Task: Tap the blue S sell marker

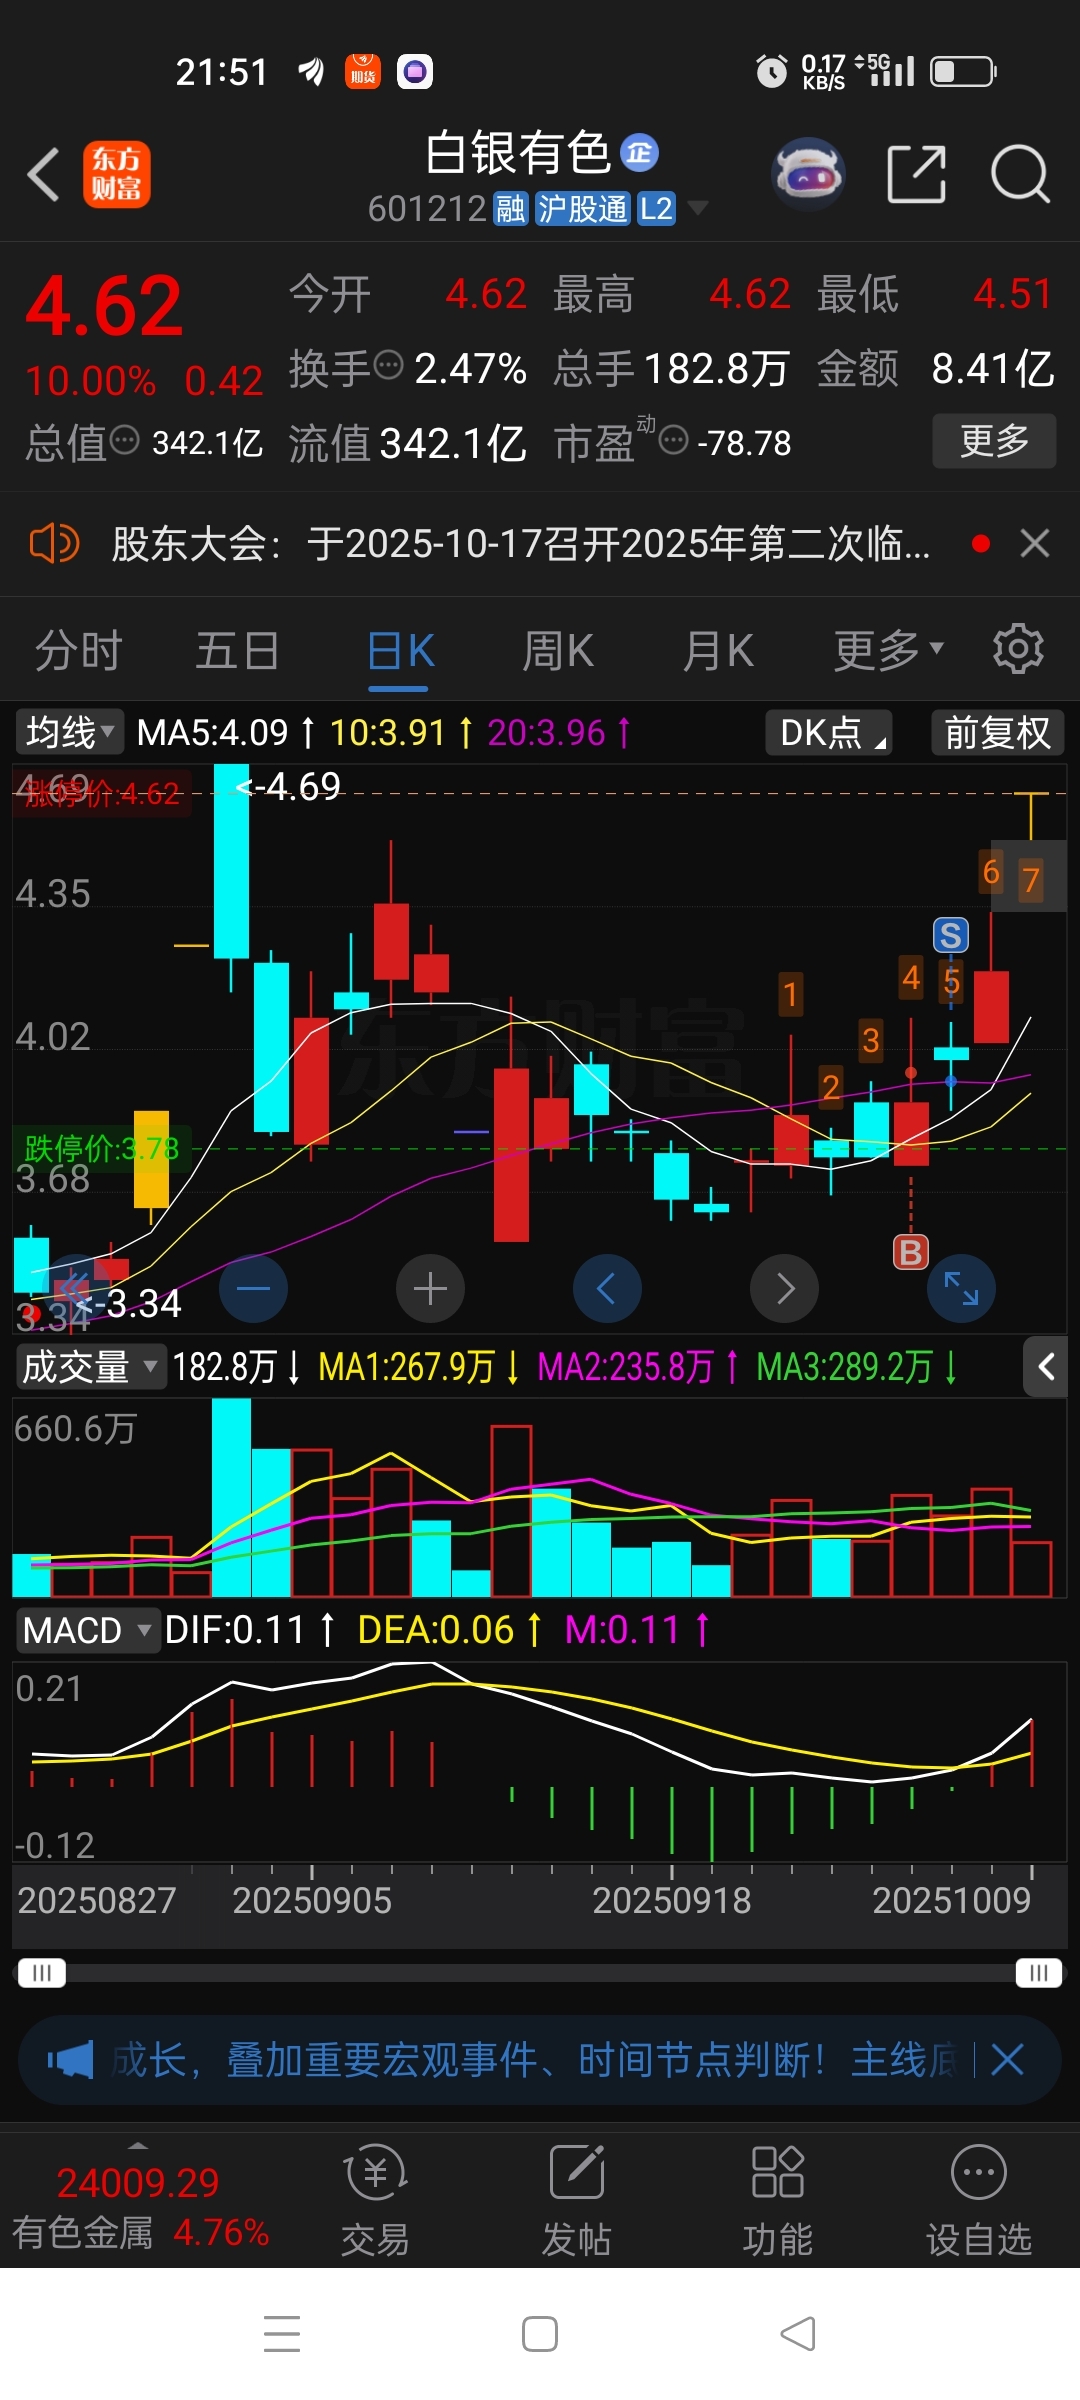Action: pyautogui.click(x=951, y=935)
